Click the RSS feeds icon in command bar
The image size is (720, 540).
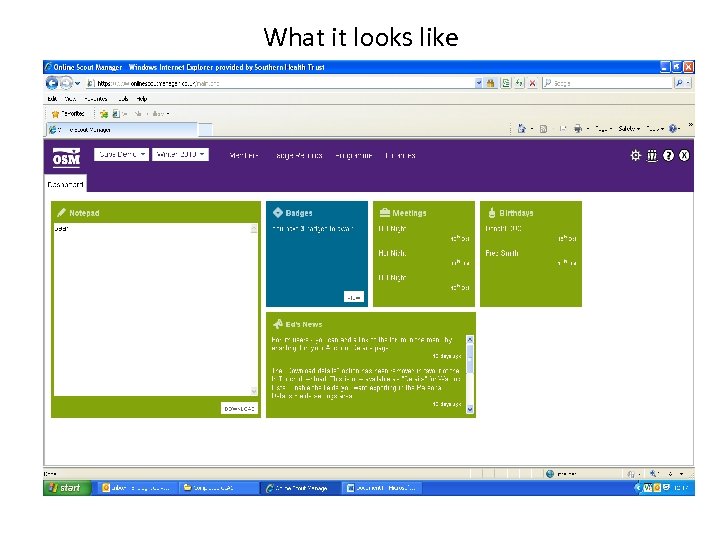(x=543, y=129)
